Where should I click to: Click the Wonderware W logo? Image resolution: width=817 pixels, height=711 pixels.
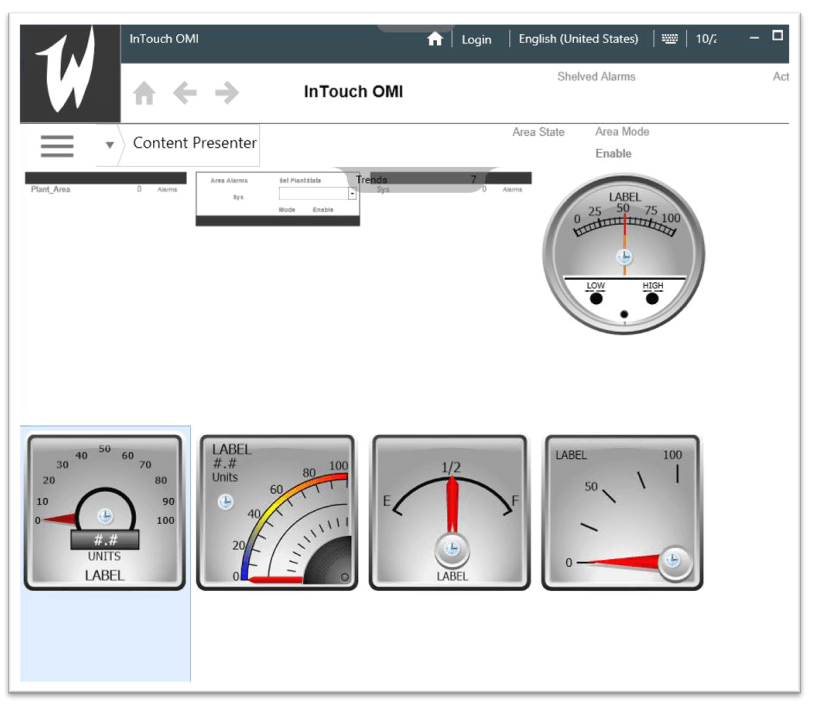70,70
